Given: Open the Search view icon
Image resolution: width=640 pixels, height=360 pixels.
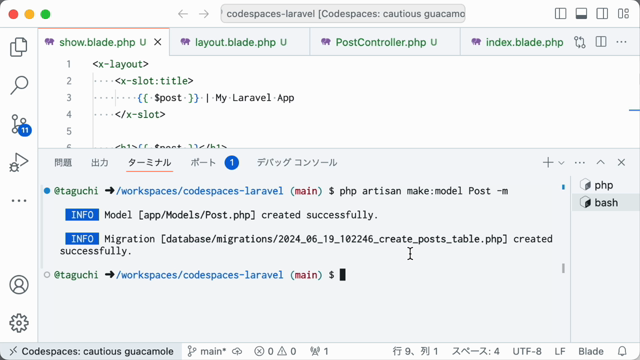Looking at the screenshot, I should [x=19, y=85].
